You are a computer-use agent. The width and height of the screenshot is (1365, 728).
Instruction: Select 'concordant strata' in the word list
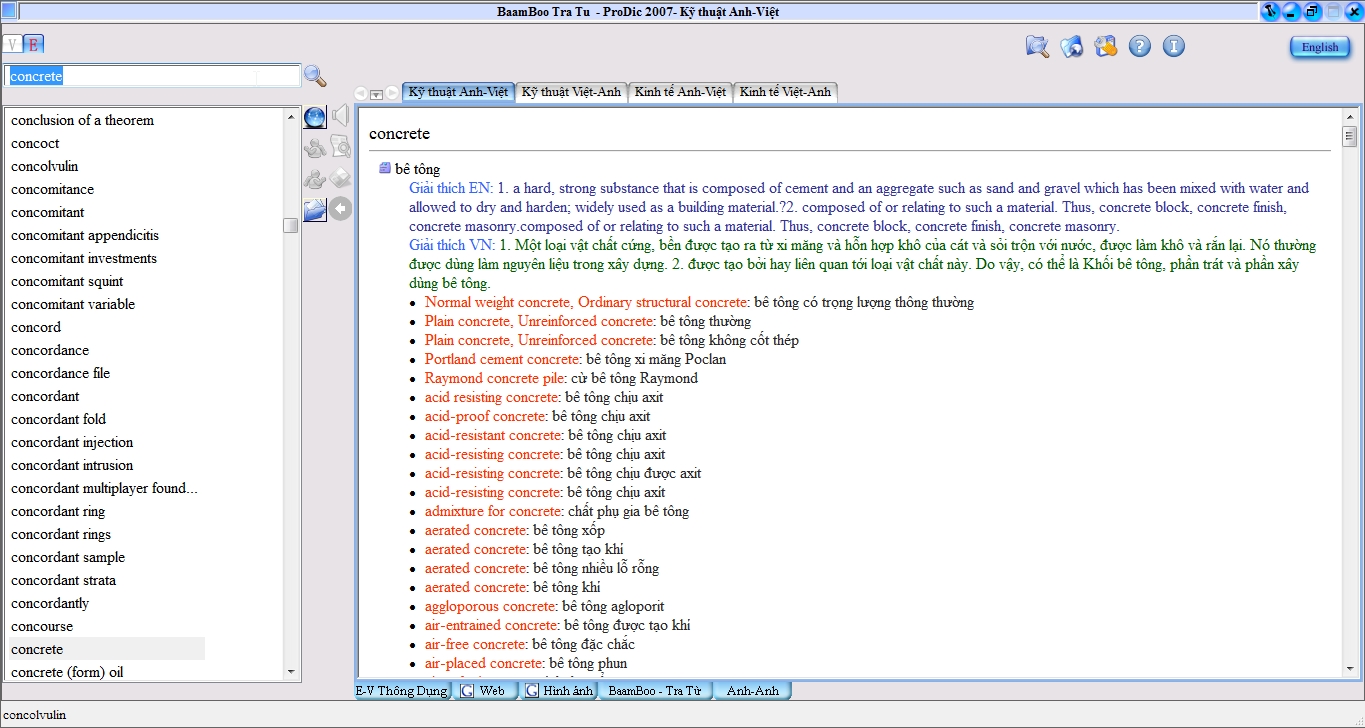point(63,580)
